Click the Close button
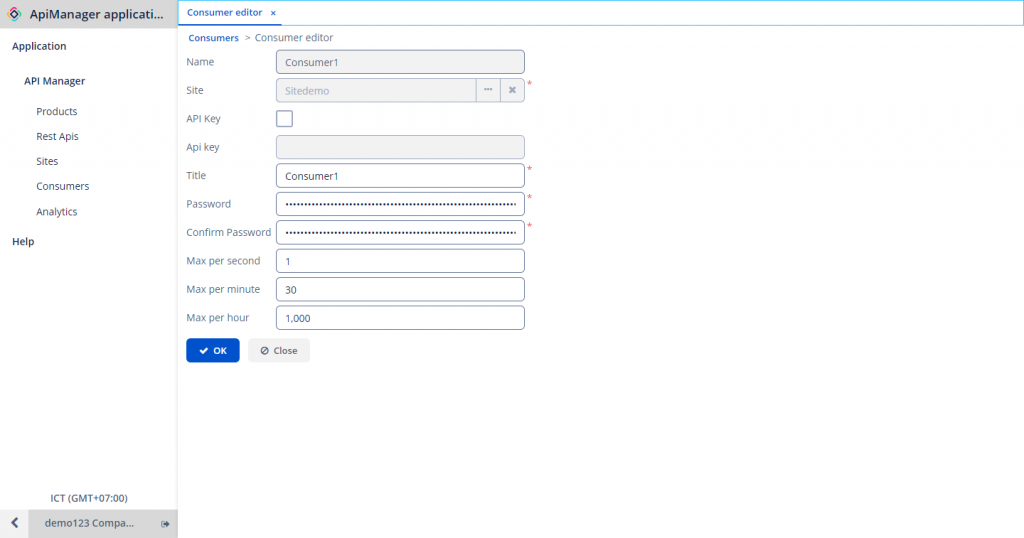Image resolution: width=1024 pixels, height=538 pixels. 279,351
